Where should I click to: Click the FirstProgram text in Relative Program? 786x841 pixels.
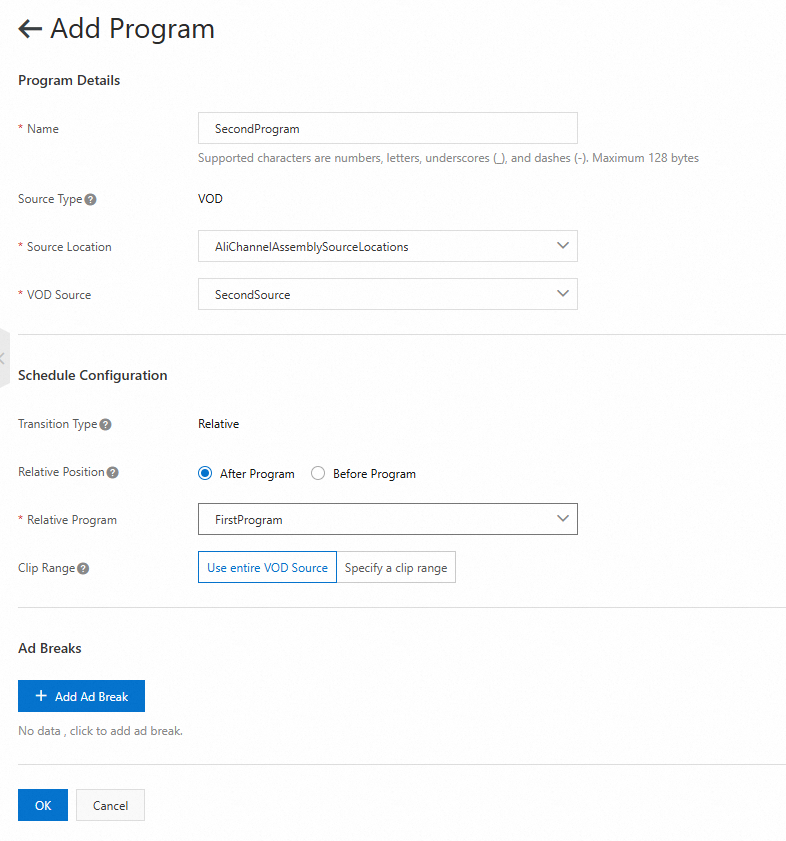248,520
